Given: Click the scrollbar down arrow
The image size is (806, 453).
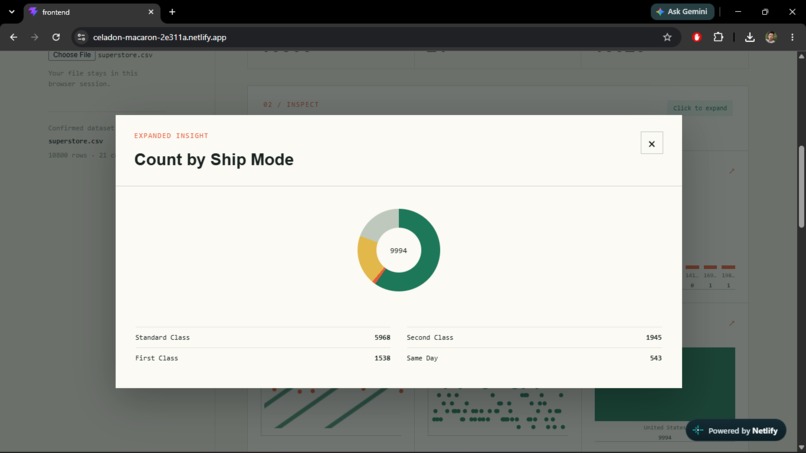Looking at the screenshot, I should click(801, 447).
